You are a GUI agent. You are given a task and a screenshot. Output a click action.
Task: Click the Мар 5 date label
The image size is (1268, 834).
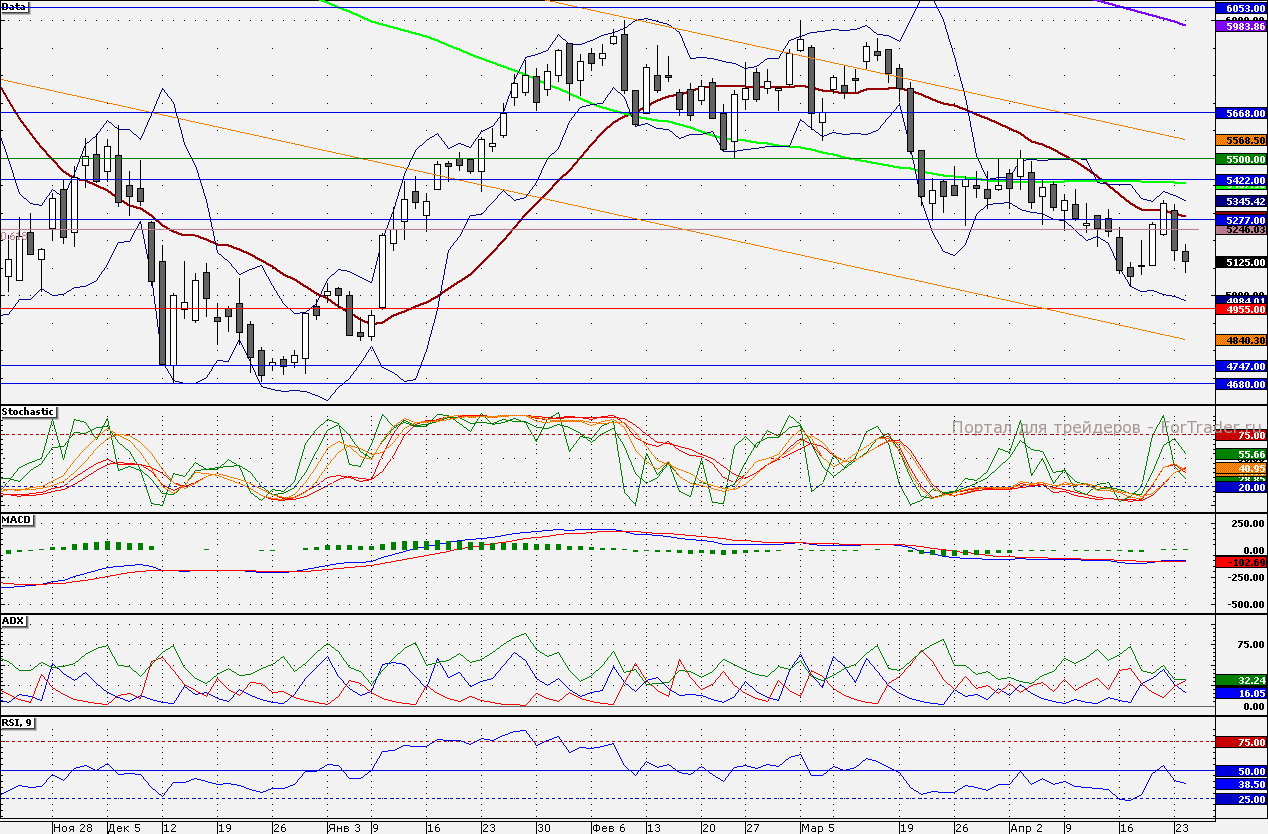coord(818,828)
